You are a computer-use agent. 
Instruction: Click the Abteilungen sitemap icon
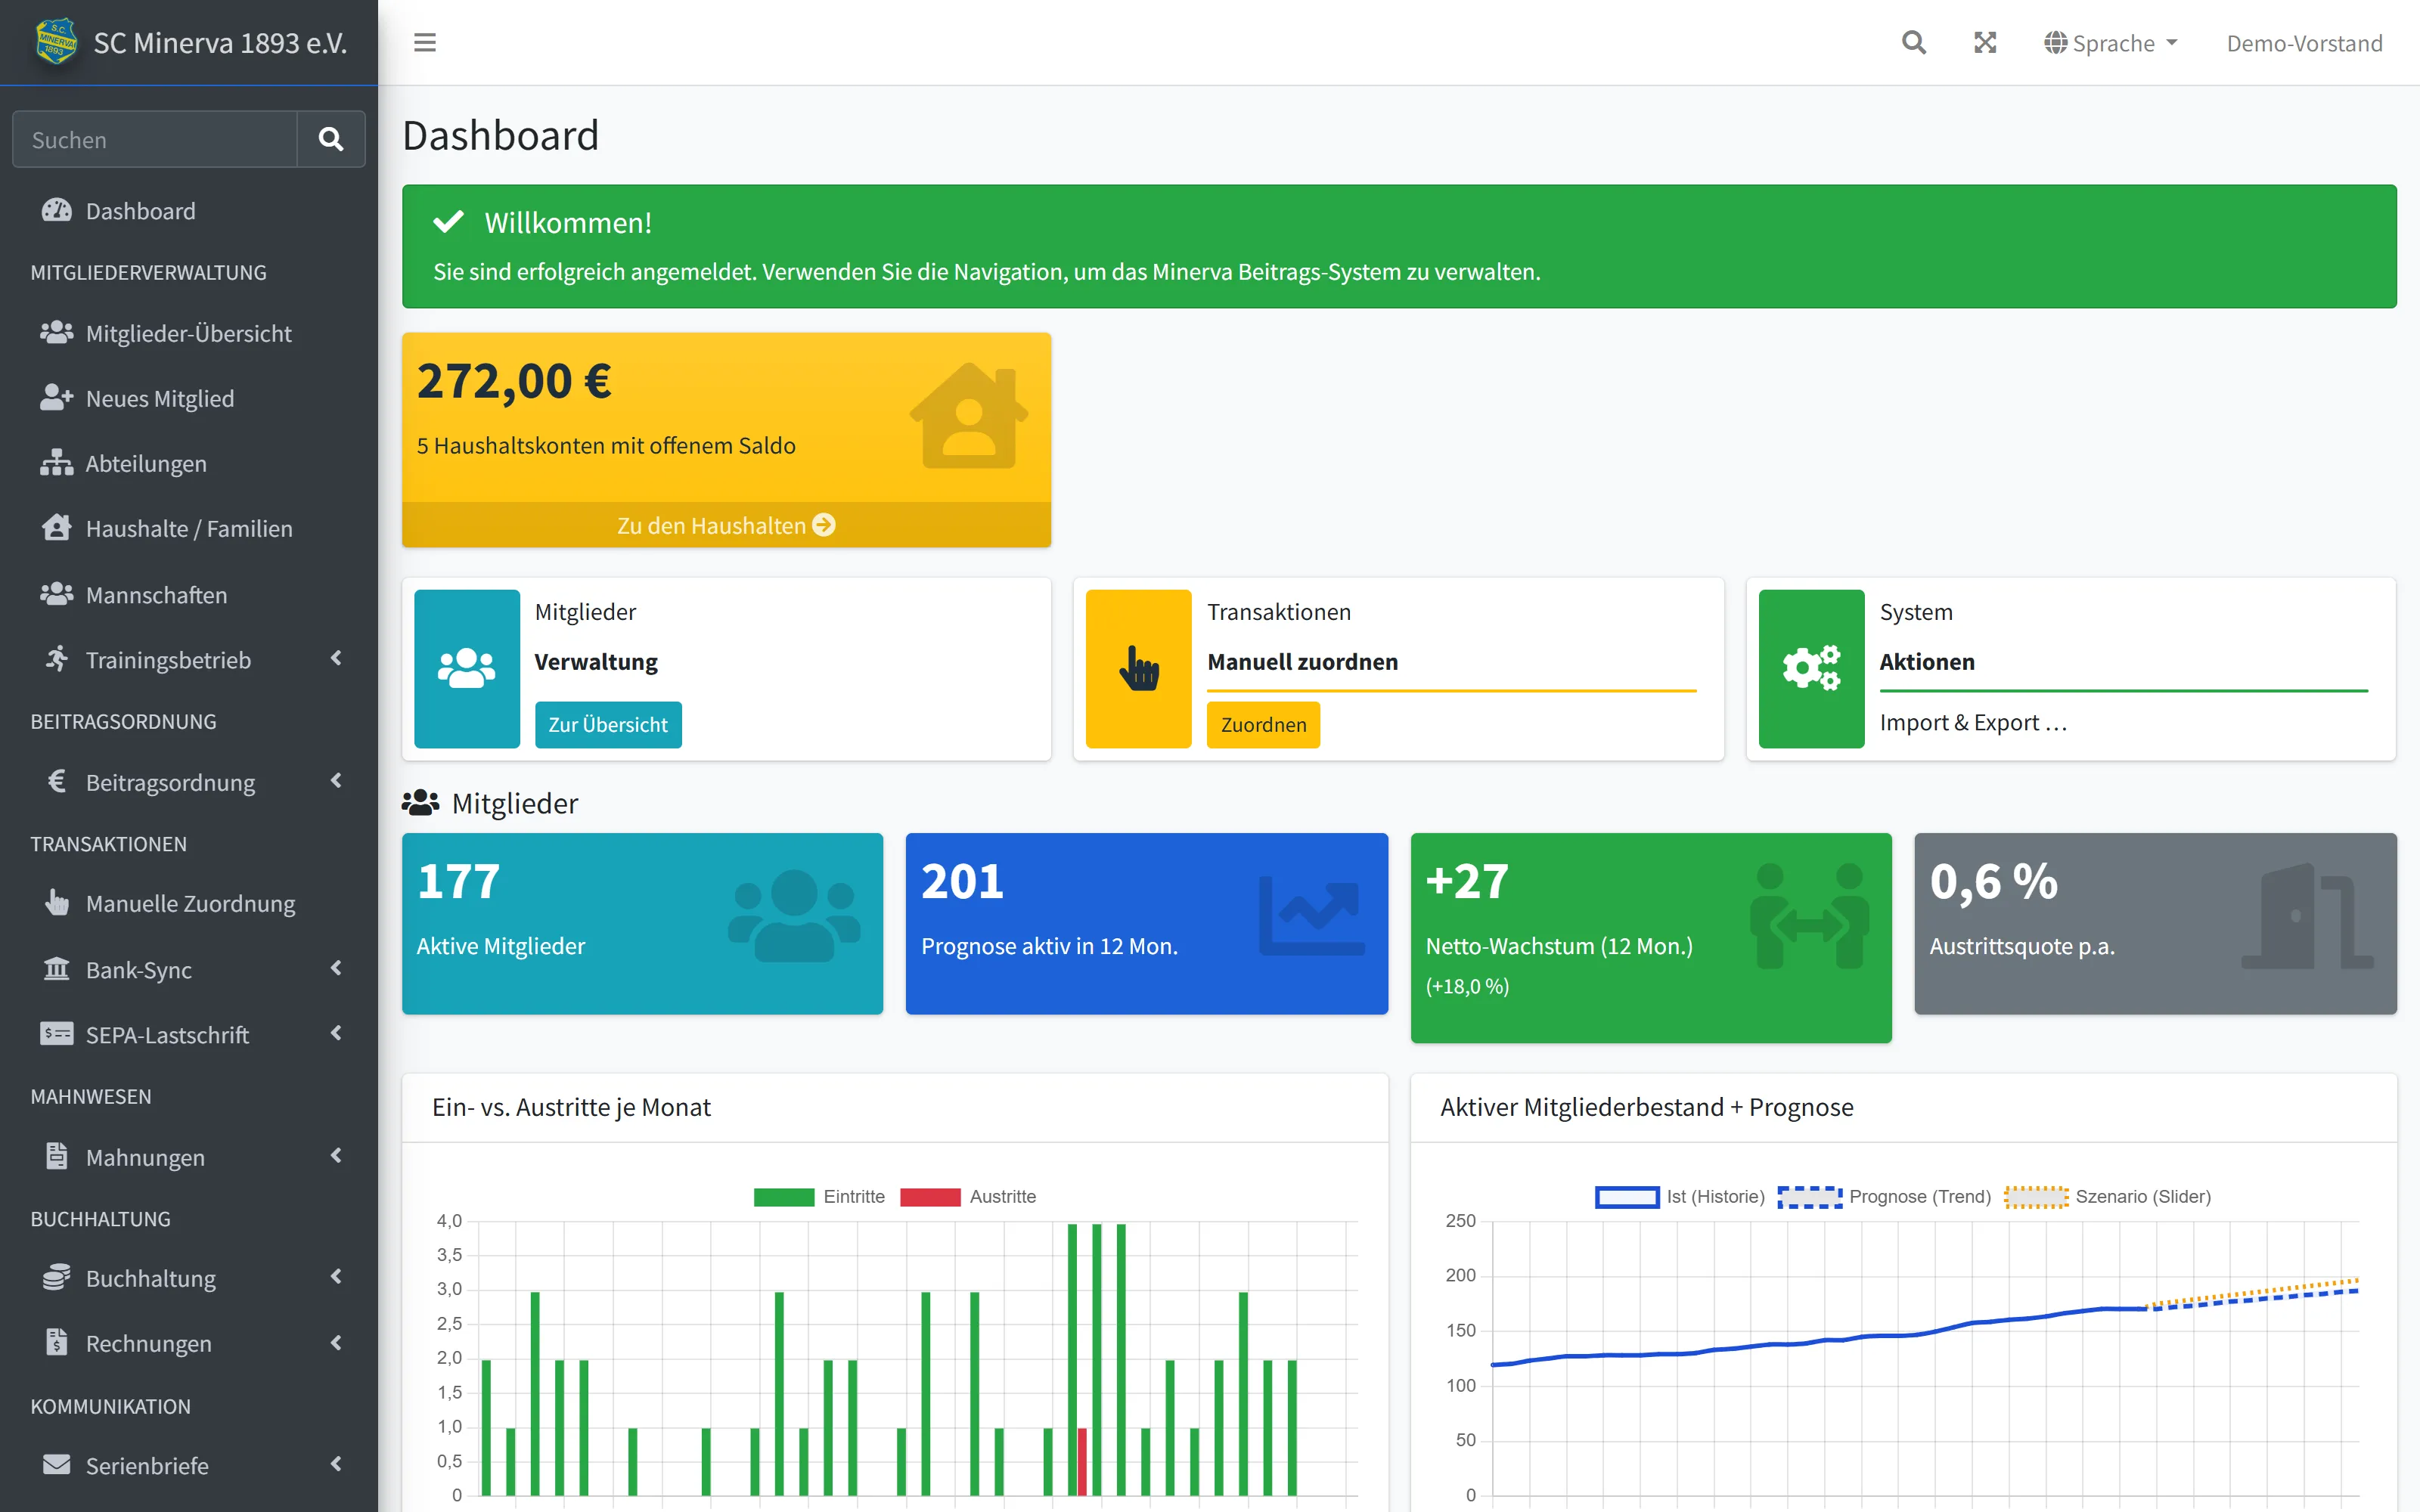(x=57, y=462)
